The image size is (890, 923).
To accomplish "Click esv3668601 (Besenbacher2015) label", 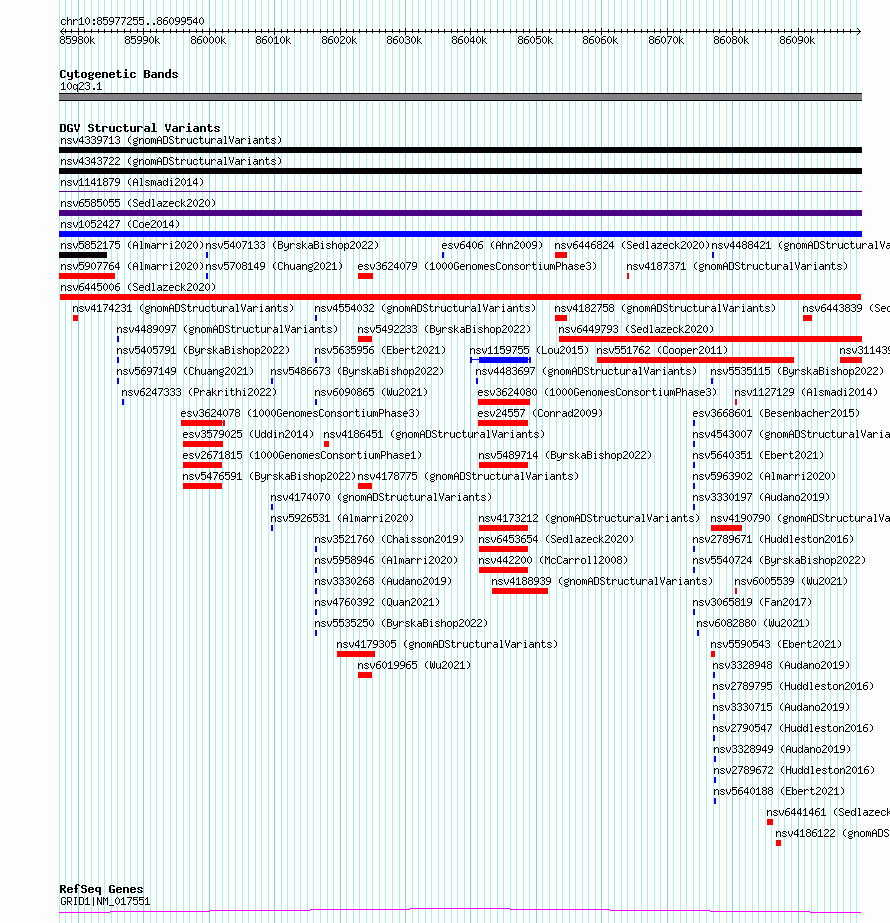I will (x=776, y=413).
